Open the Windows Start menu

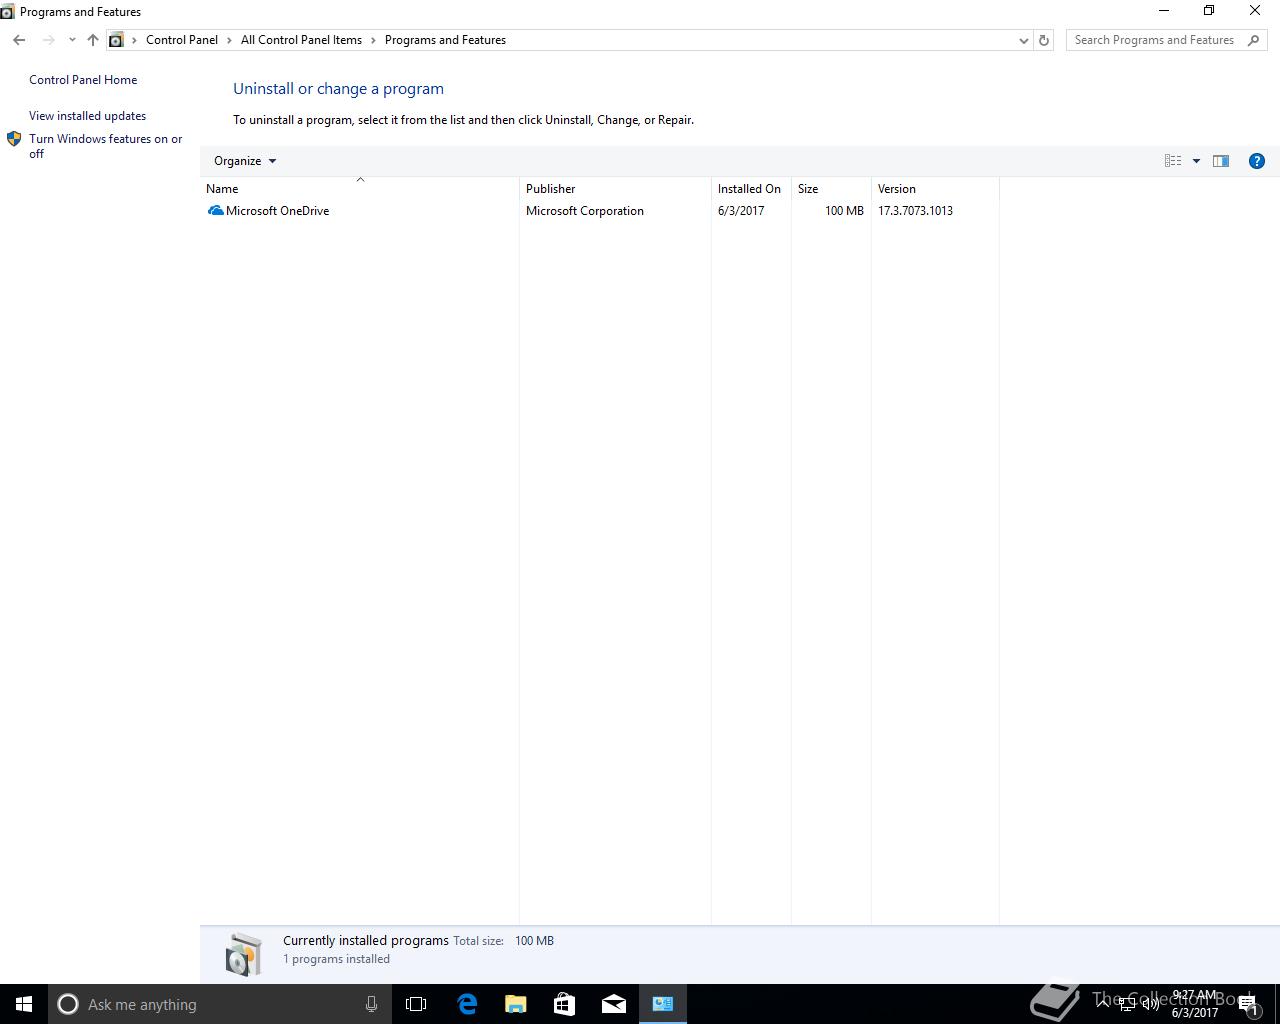tap(24, 1004)
